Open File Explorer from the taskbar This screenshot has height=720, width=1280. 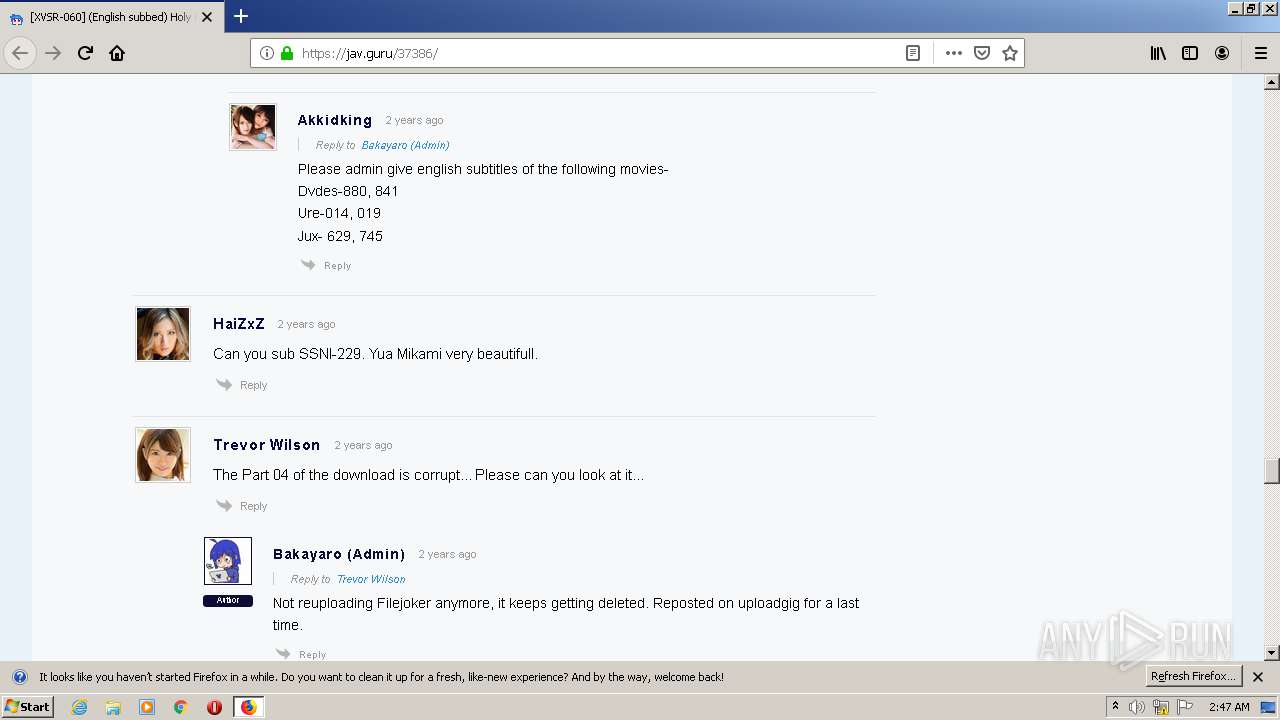[113, 707]
